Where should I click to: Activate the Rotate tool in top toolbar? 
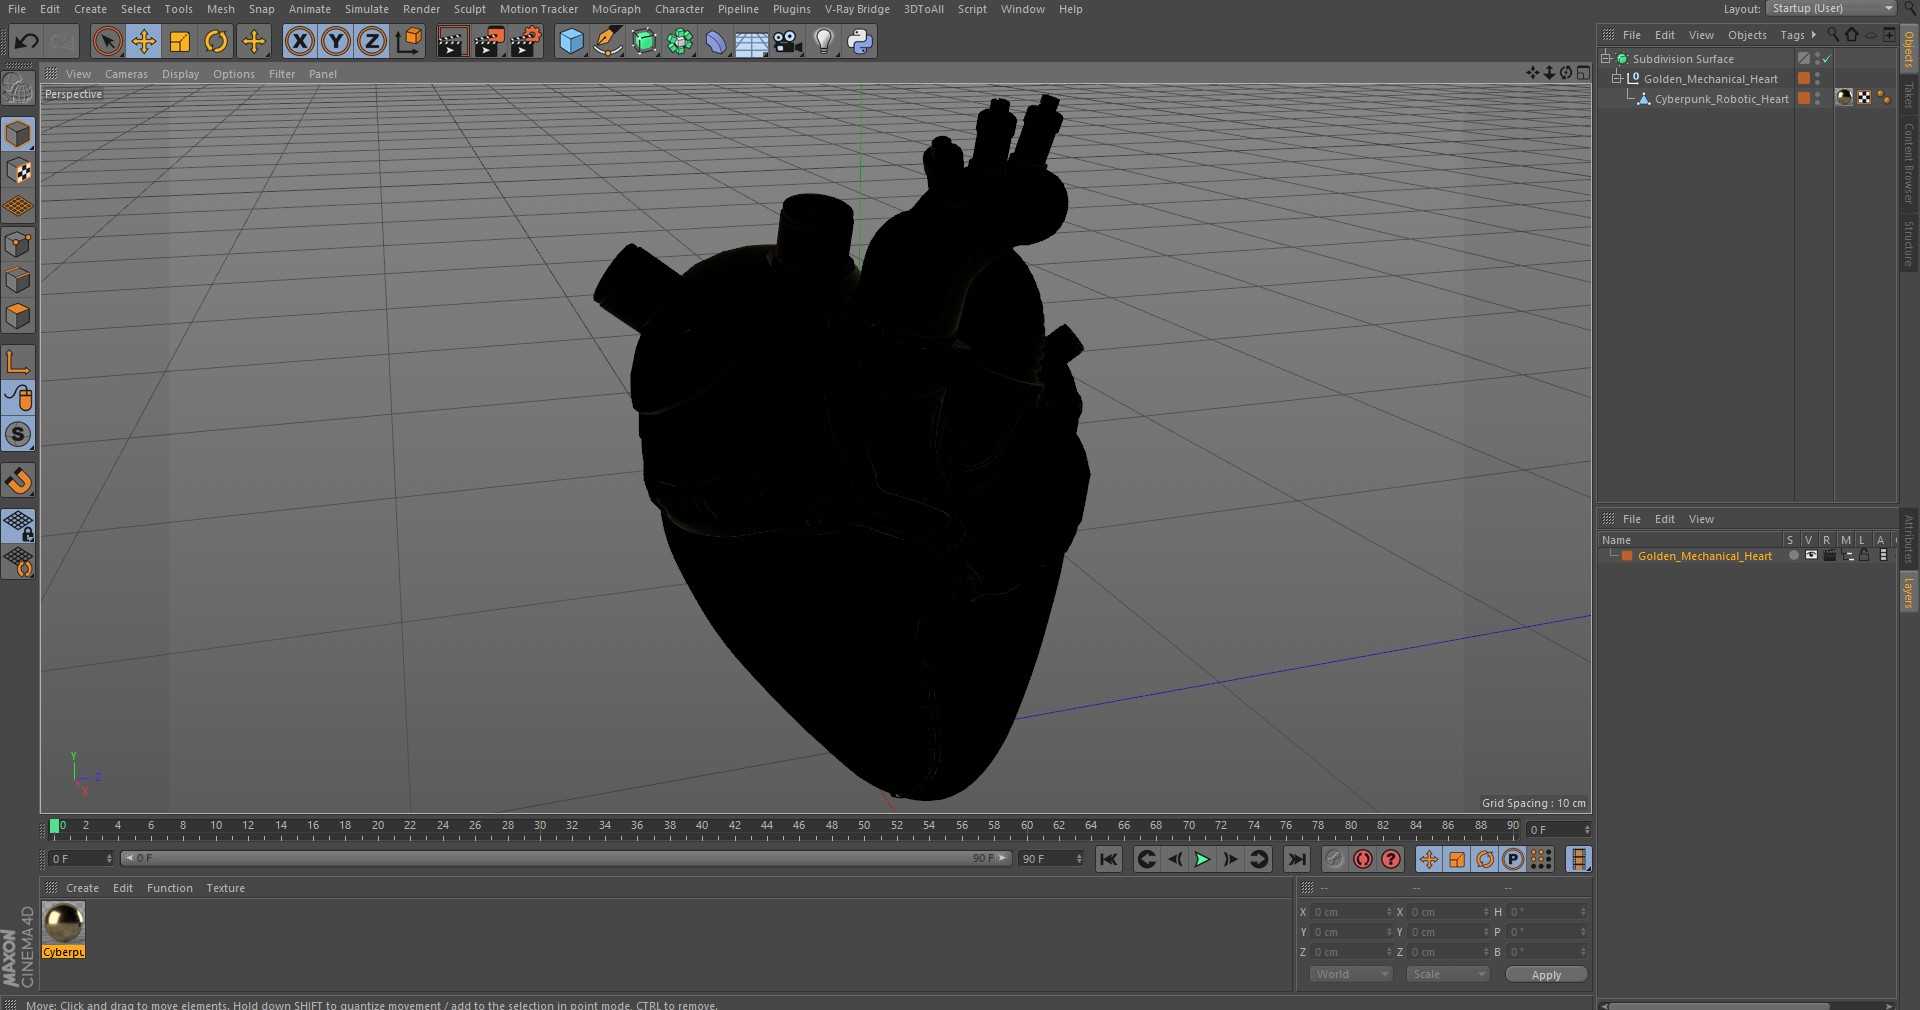tap(216, 41)
